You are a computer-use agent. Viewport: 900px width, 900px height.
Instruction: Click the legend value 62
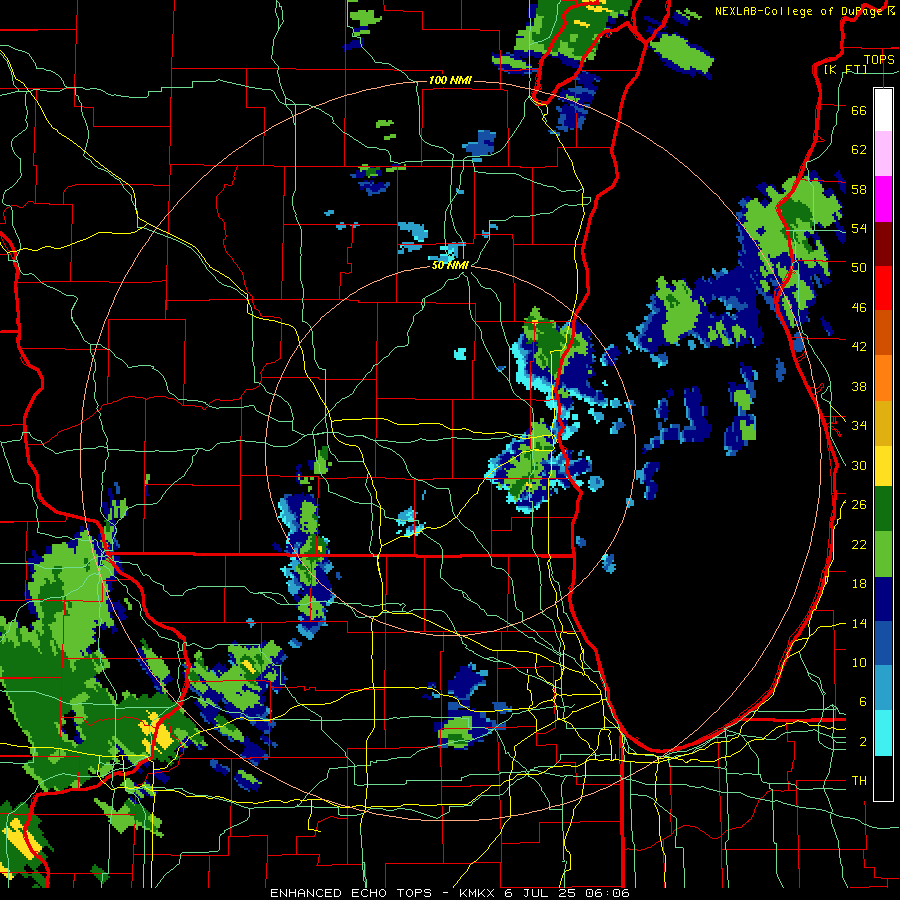click(x=859, y=150)
